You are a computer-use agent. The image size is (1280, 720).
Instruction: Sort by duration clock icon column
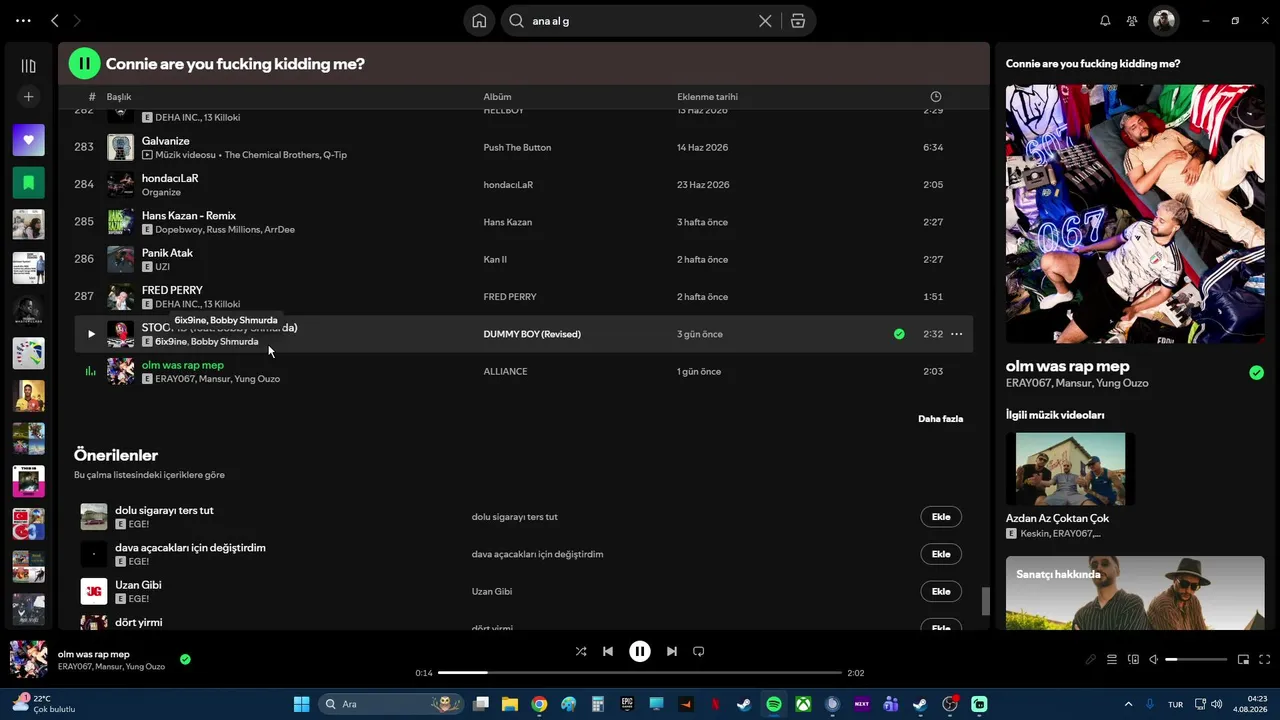(x=935, y=97)
